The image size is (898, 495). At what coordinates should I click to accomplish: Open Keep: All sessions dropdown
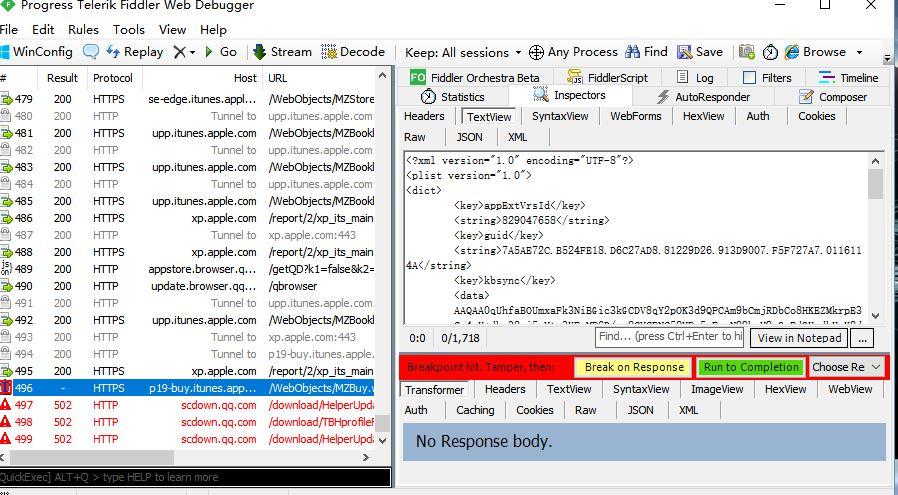click(463, 53)
